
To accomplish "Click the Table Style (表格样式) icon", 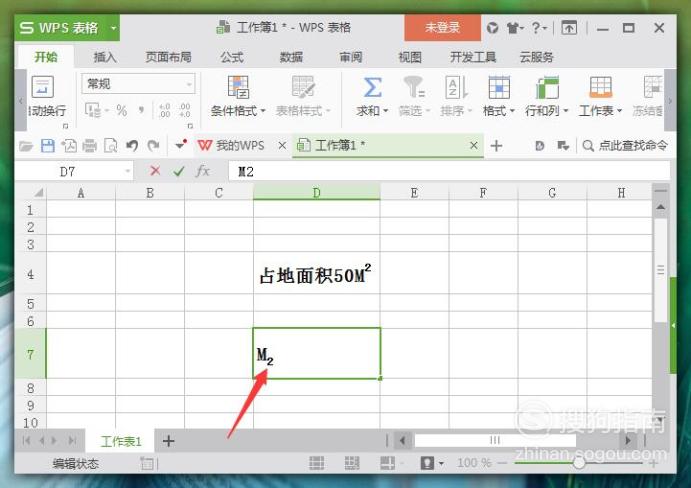I will (303, 86).
